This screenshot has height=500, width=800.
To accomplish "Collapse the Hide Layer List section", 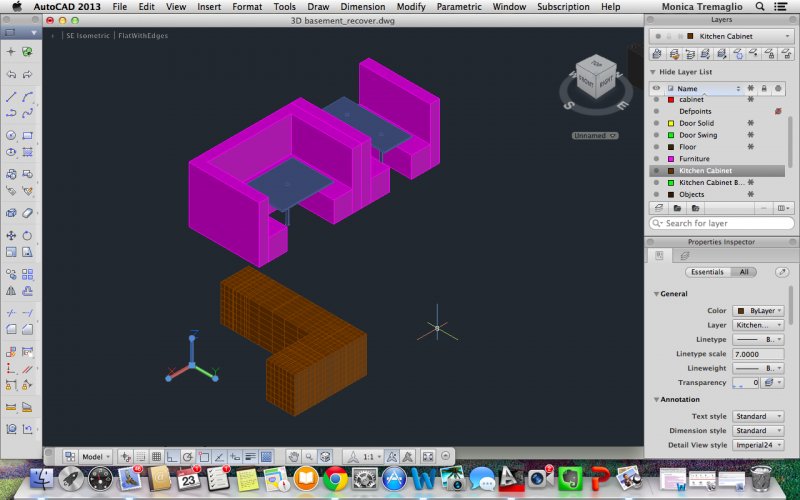I will pyautogui.click(x=653, y=72).
